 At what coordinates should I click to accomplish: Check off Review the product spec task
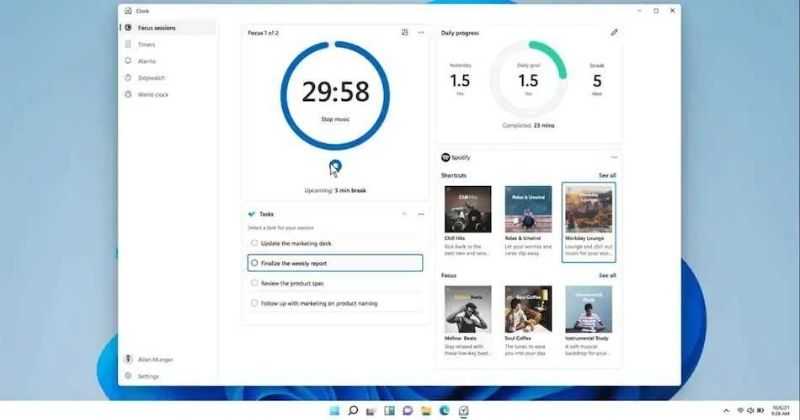254,283
